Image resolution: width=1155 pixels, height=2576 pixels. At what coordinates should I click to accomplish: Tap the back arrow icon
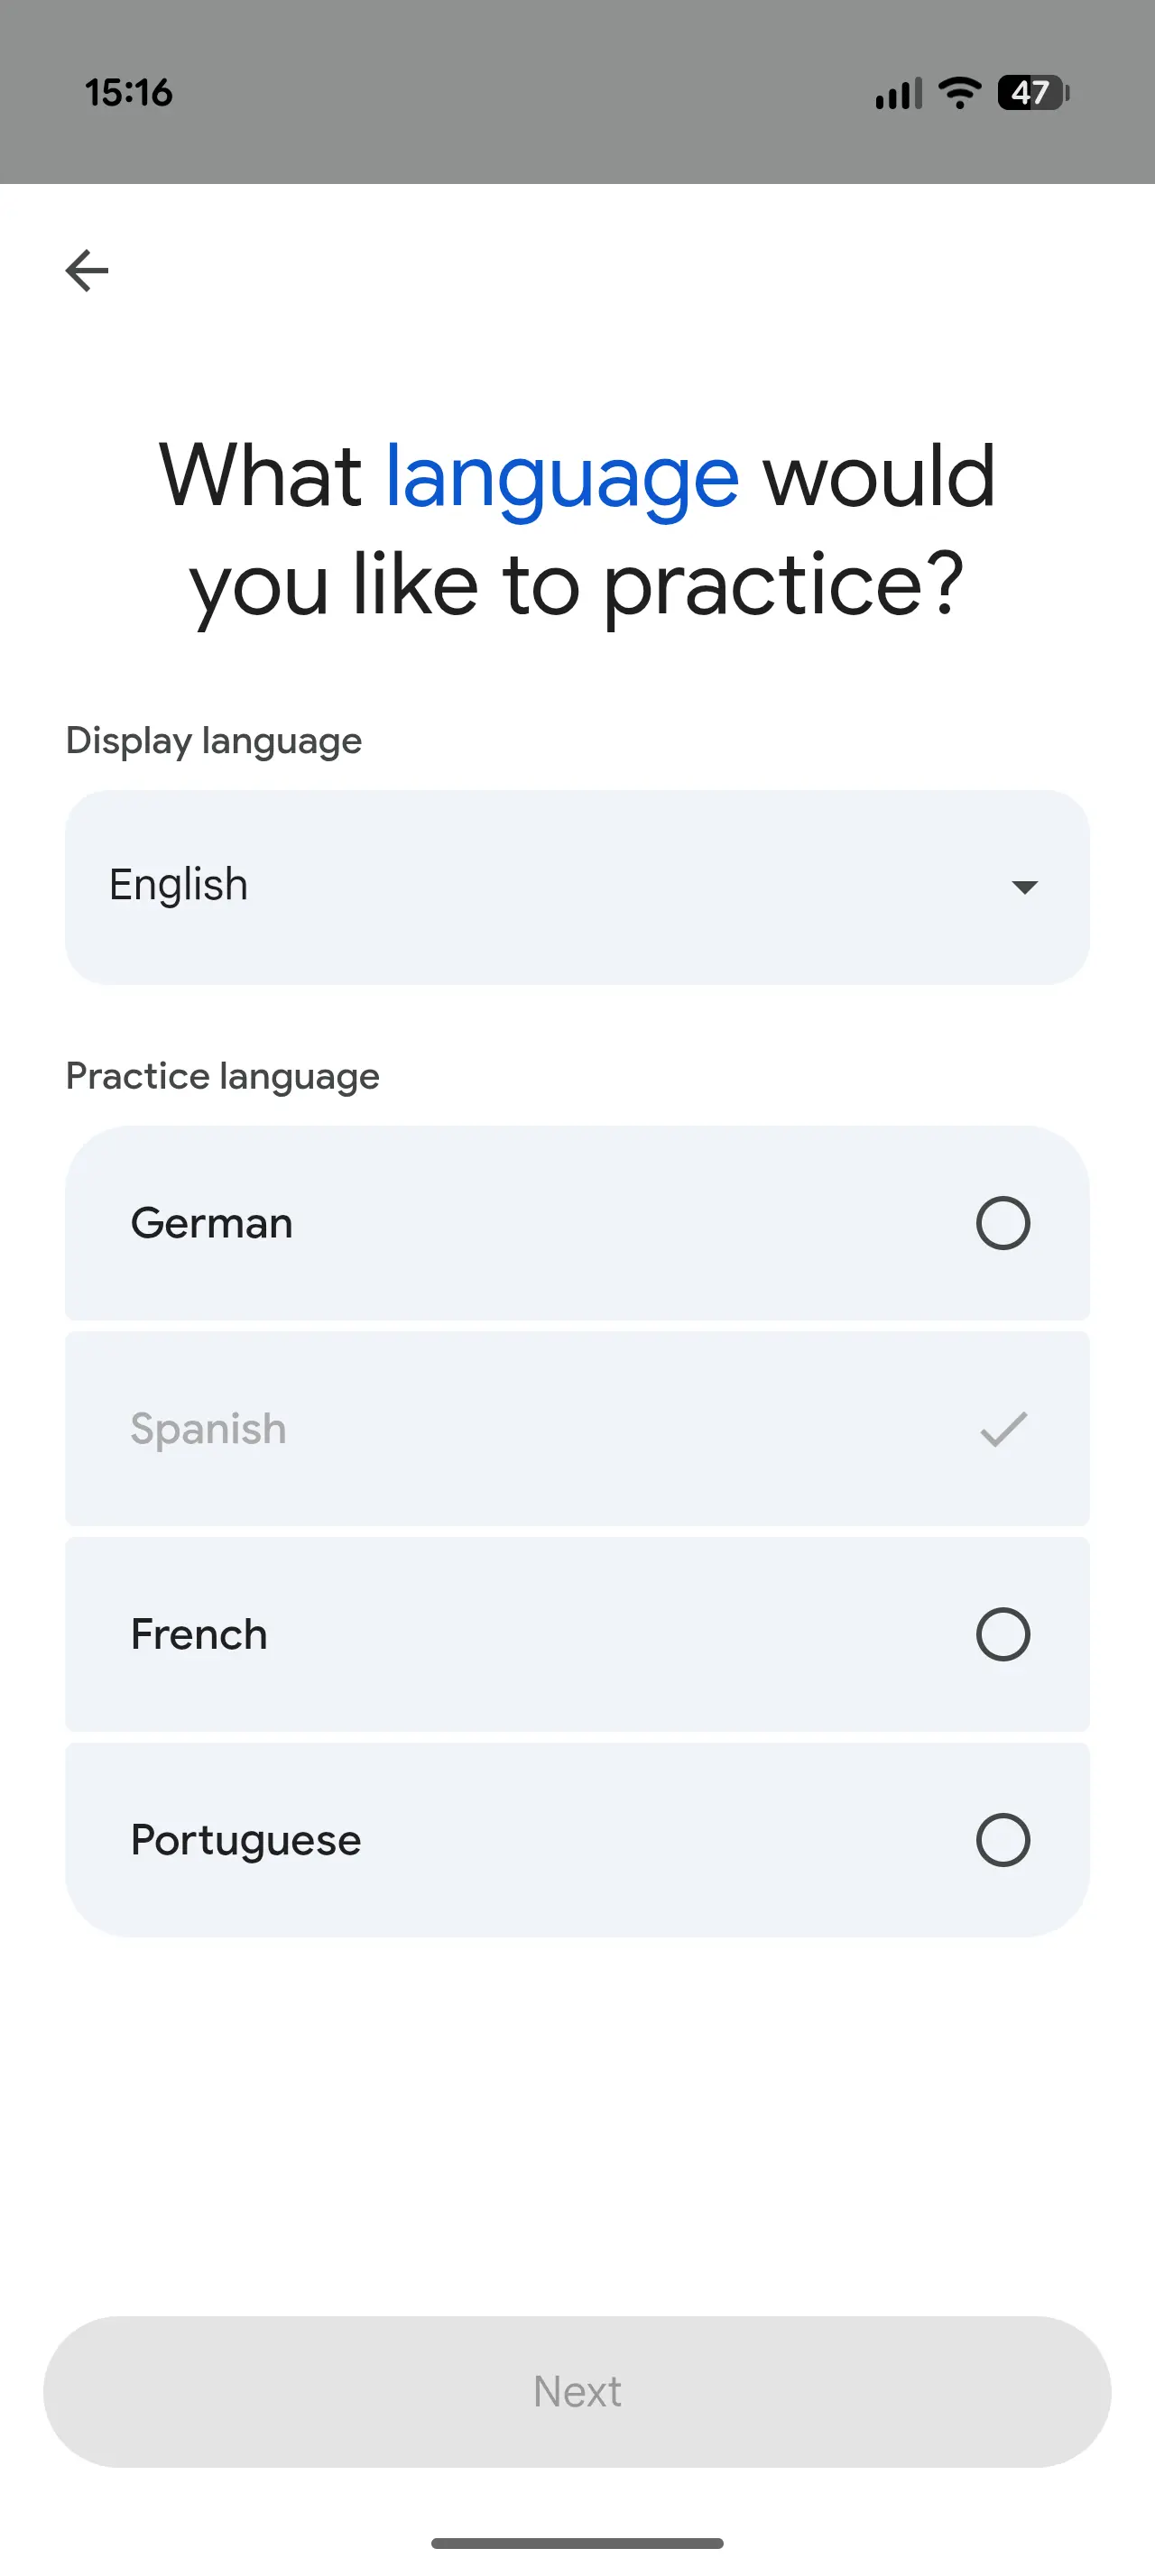(87, 270)
